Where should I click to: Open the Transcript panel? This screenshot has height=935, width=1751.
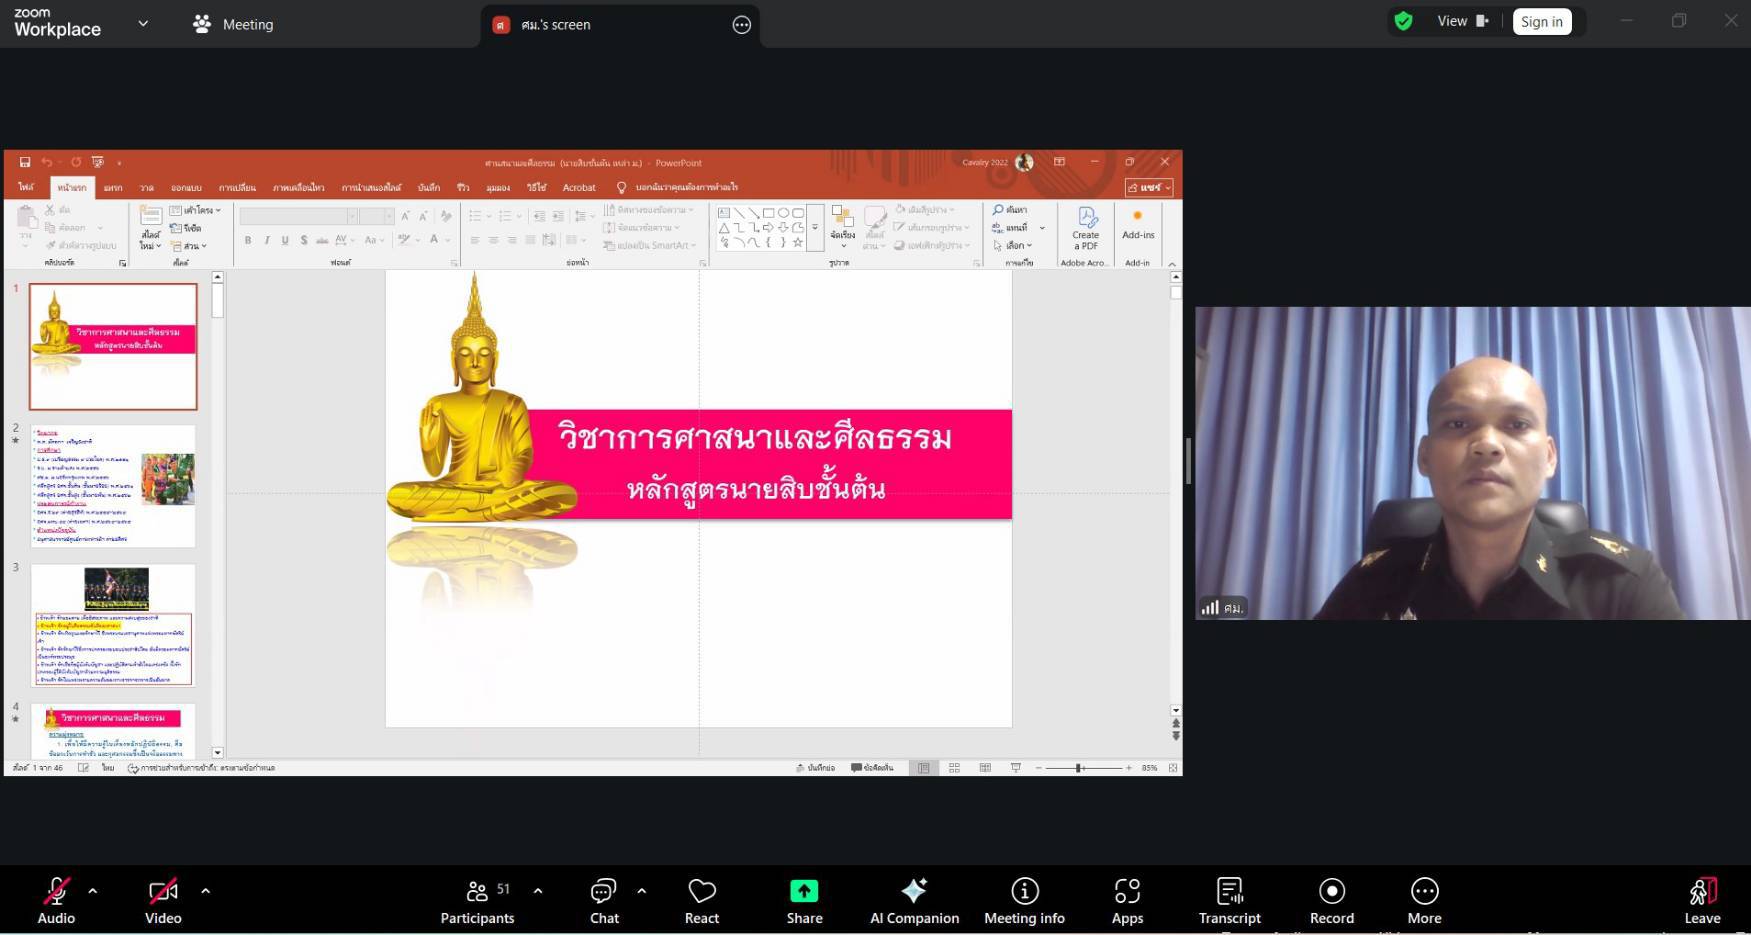tap(1229, 900)
